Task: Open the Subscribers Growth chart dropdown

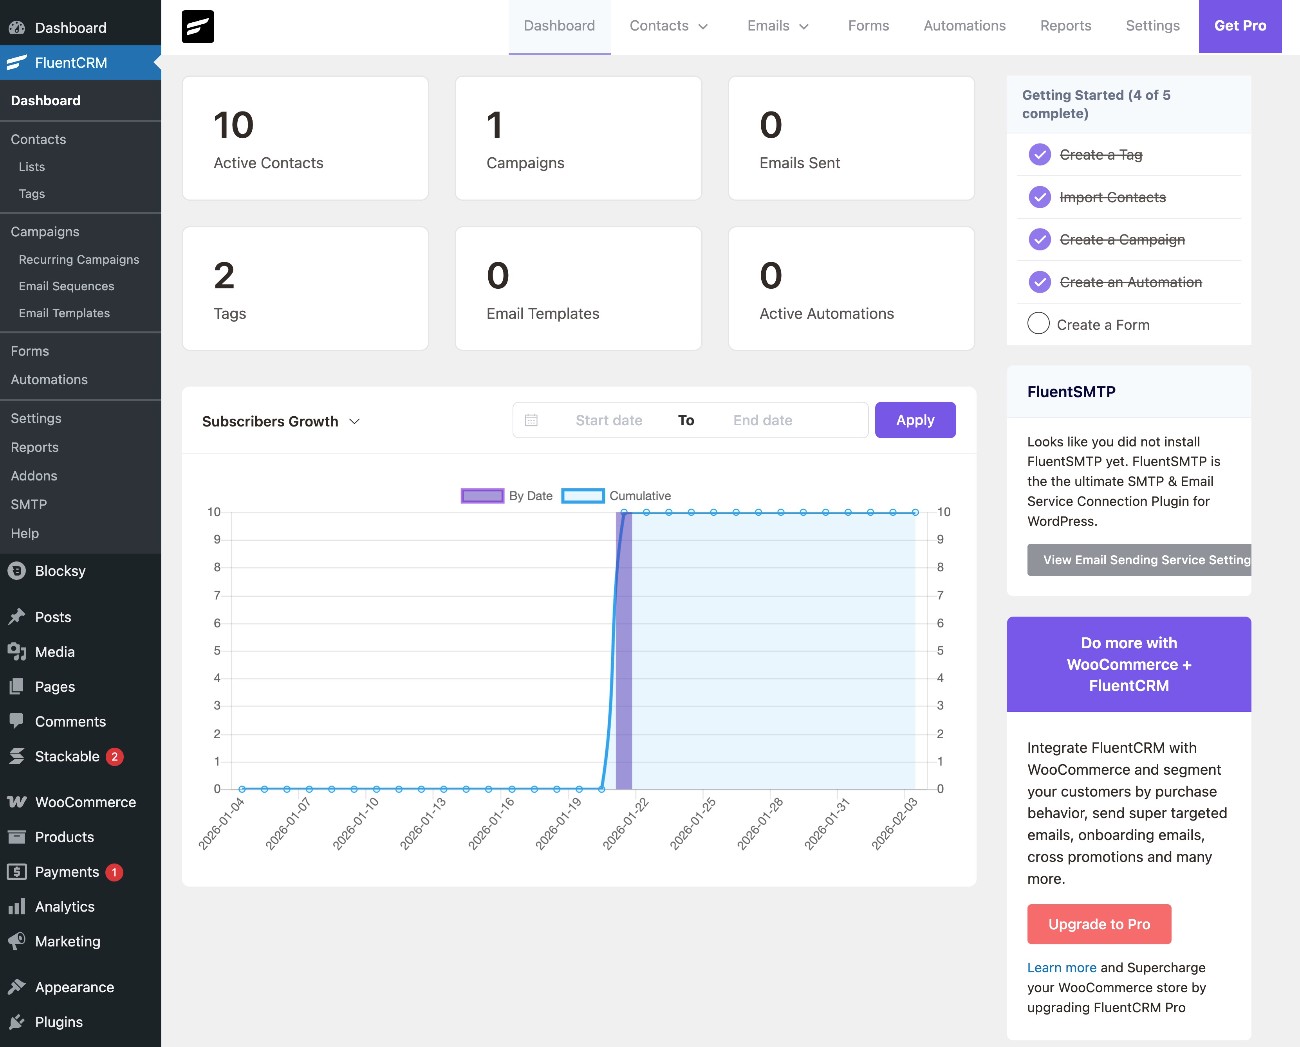Action: point(281,421)
